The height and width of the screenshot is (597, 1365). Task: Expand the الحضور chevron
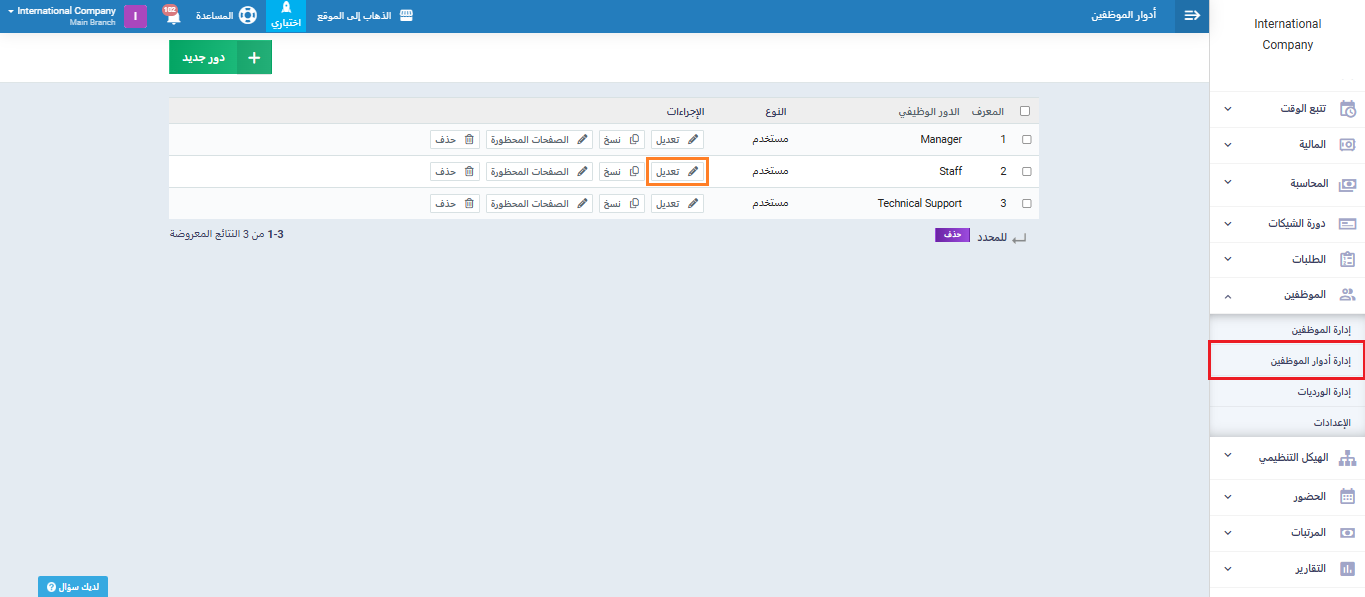pyautogui.click(x=1228, y=496)
